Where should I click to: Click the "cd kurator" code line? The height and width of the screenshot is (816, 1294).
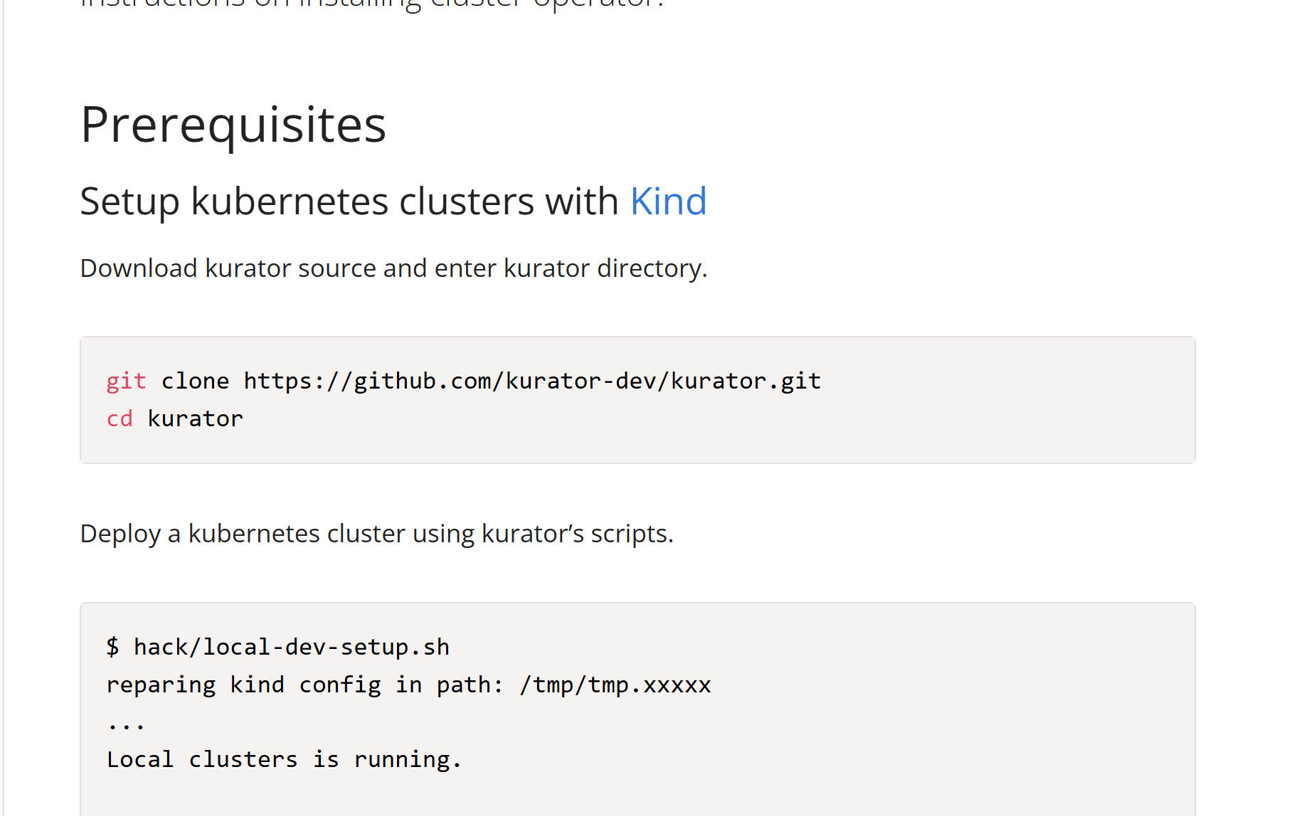point(175,418)
